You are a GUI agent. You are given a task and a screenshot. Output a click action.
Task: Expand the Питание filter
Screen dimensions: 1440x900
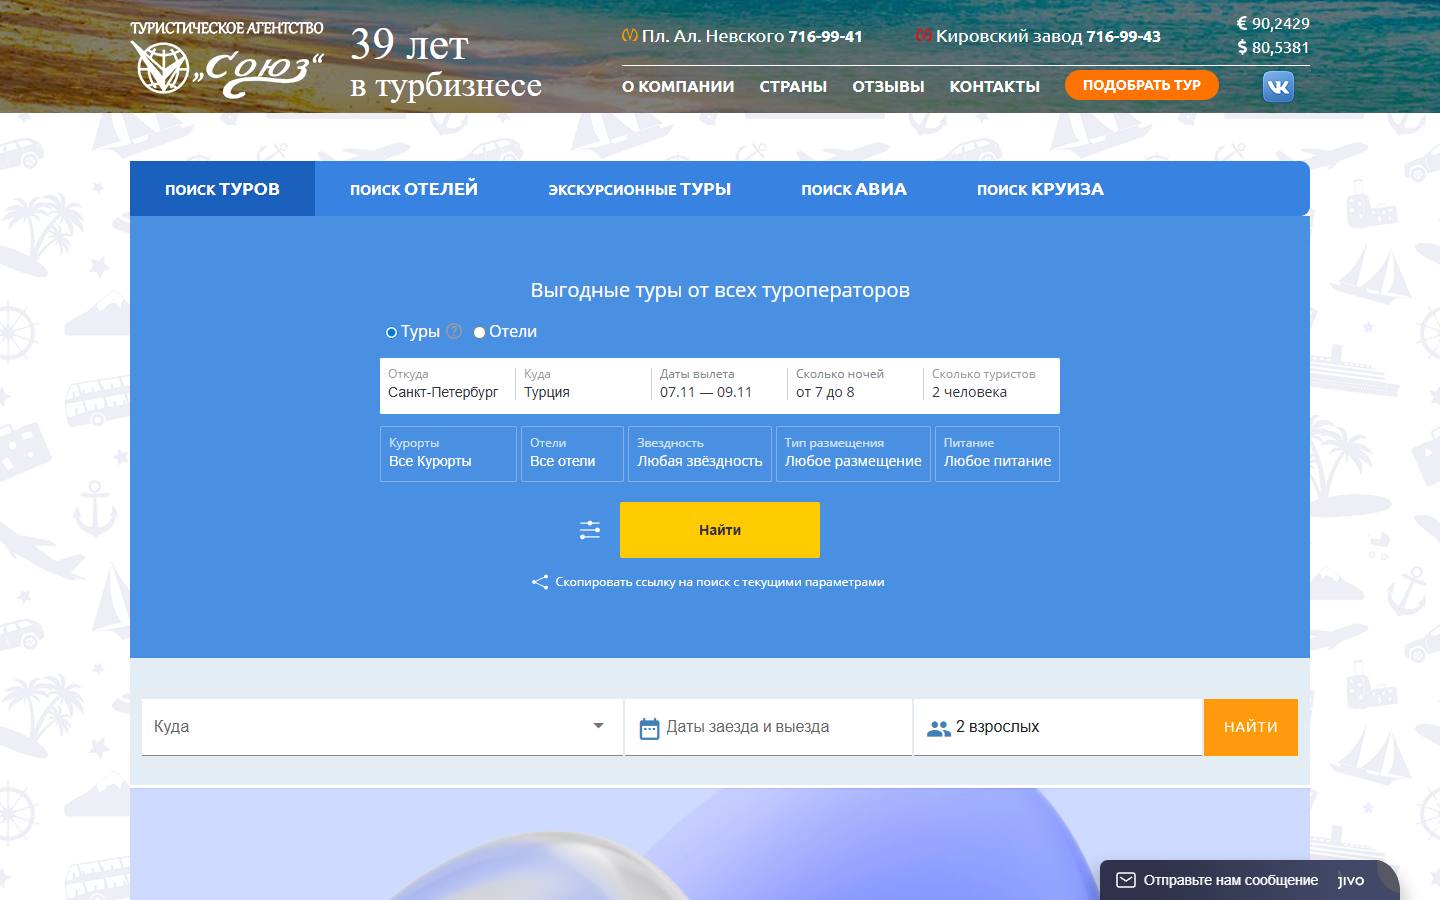pyautogui.click(x=997, y=454)
